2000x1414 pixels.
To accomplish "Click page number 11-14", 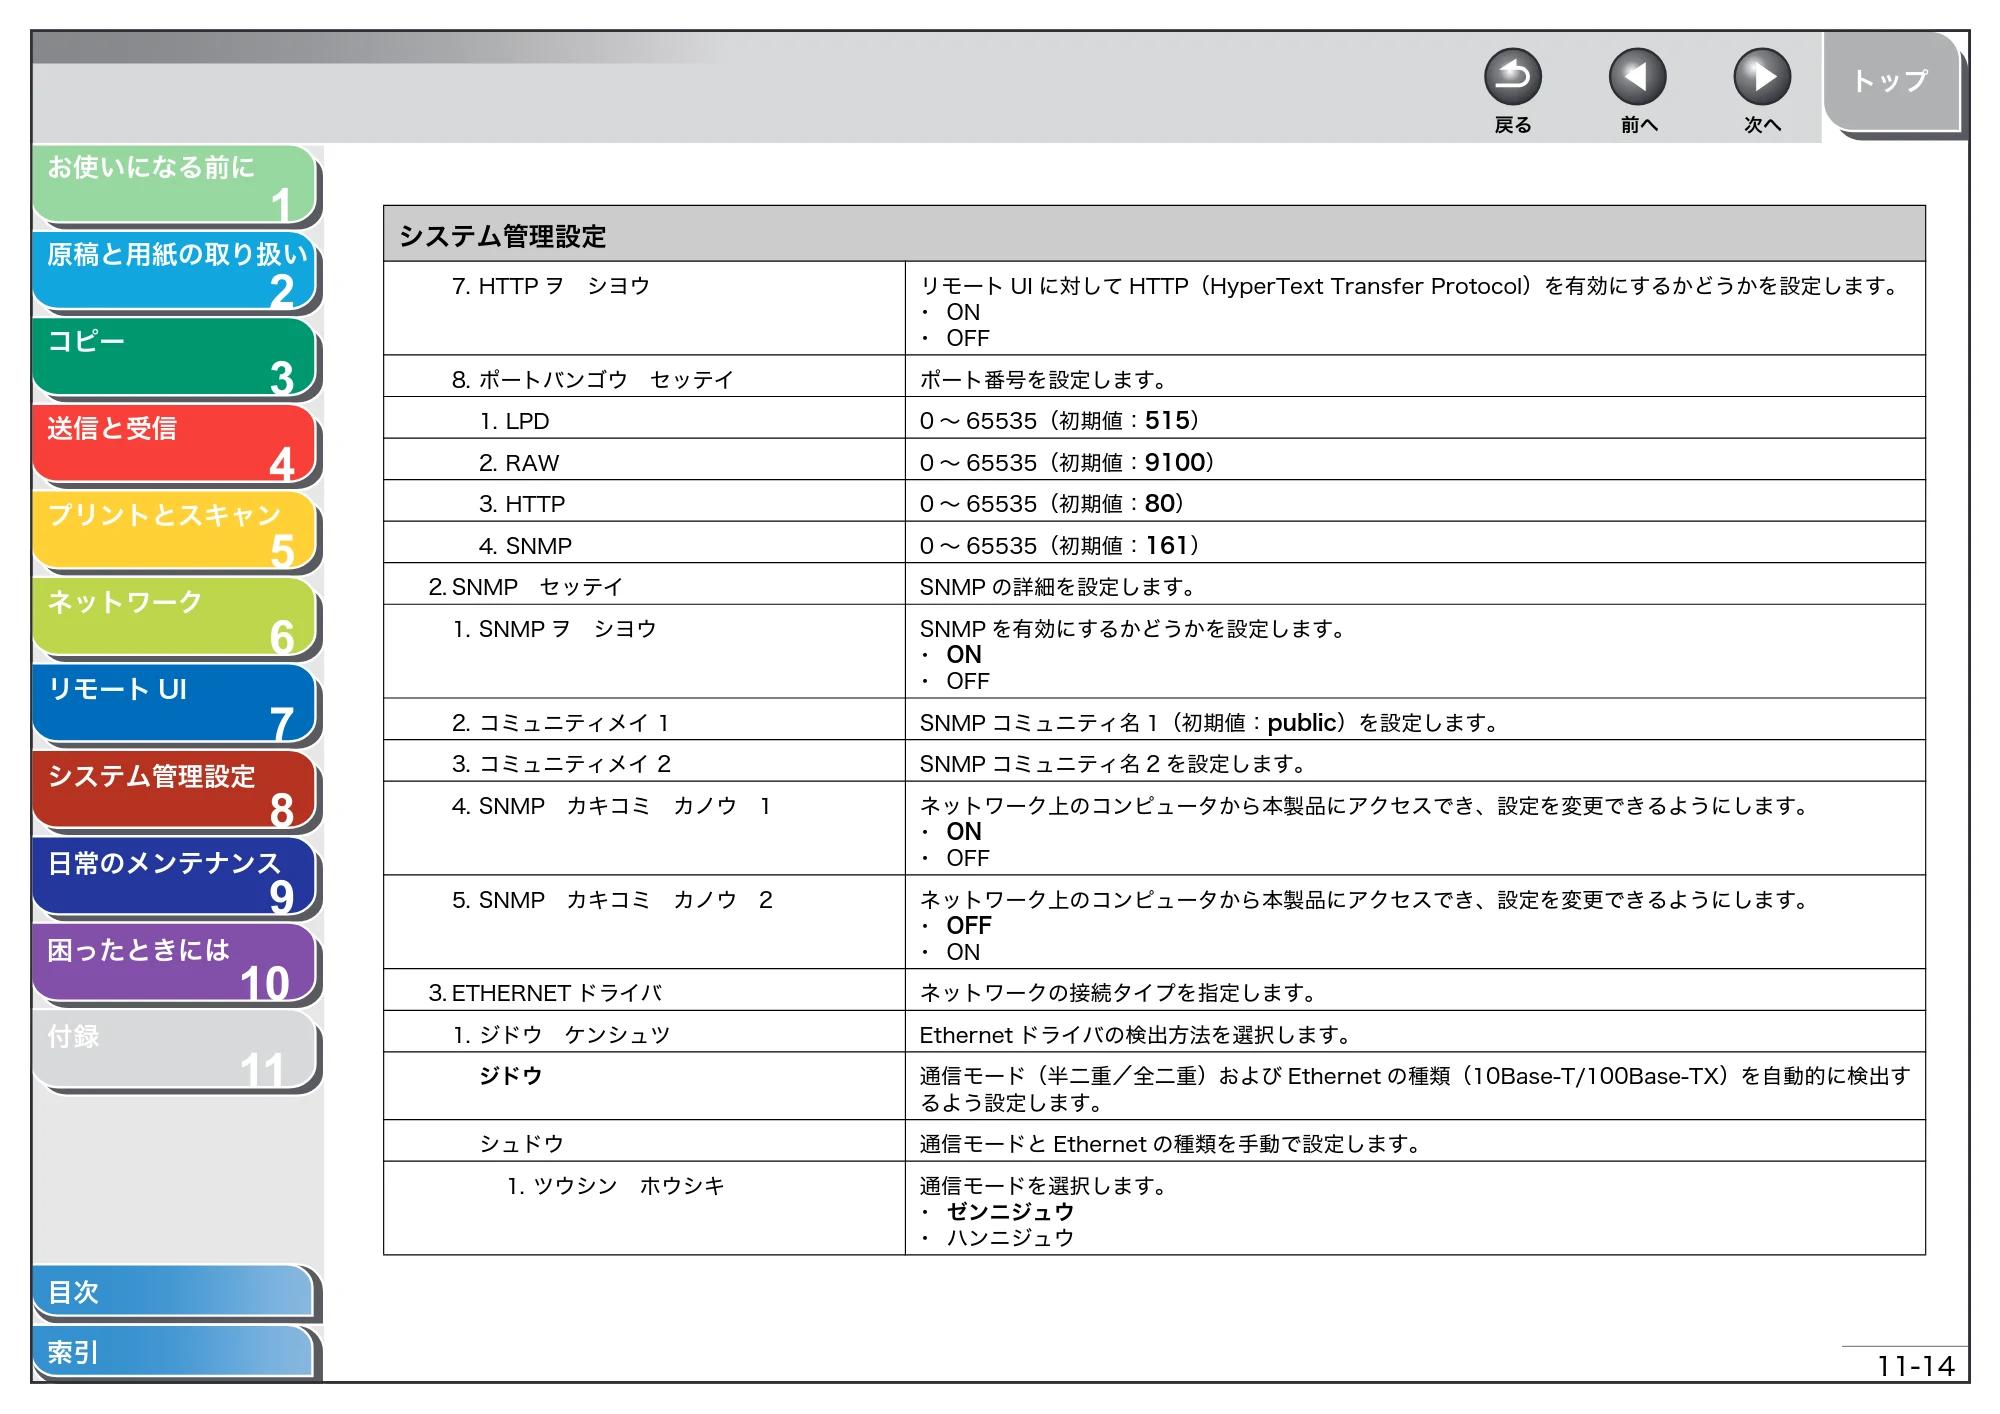I will pos(1915,1366).
